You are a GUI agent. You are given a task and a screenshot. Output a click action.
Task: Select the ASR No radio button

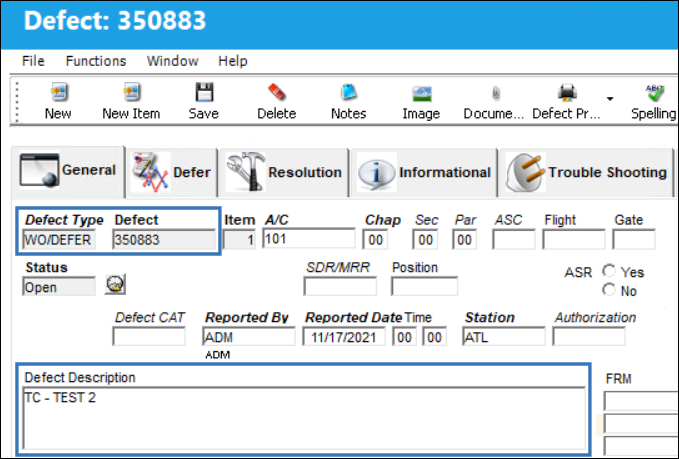[x=609, y=290]
